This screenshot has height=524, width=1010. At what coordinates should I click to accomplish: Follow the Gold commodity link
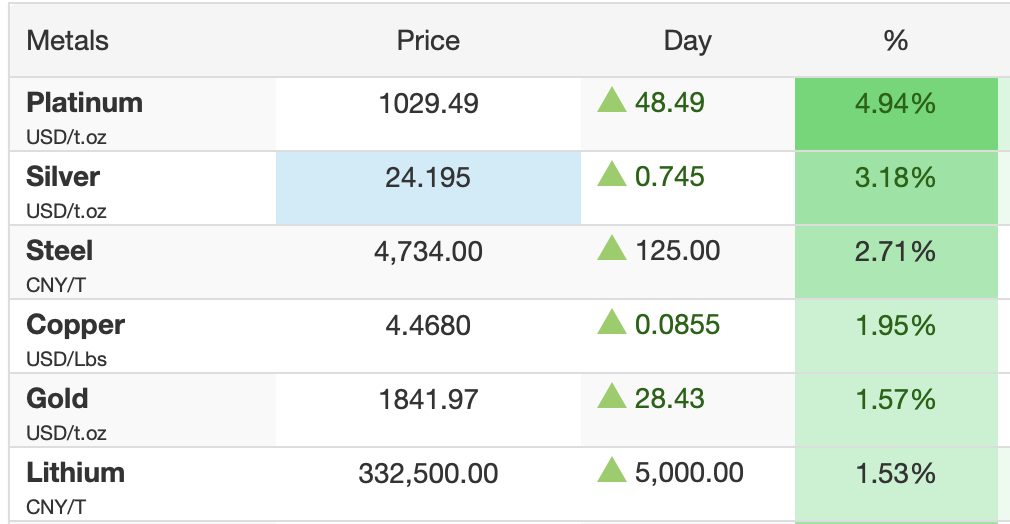pyautogui.click(x=57, y=399)
